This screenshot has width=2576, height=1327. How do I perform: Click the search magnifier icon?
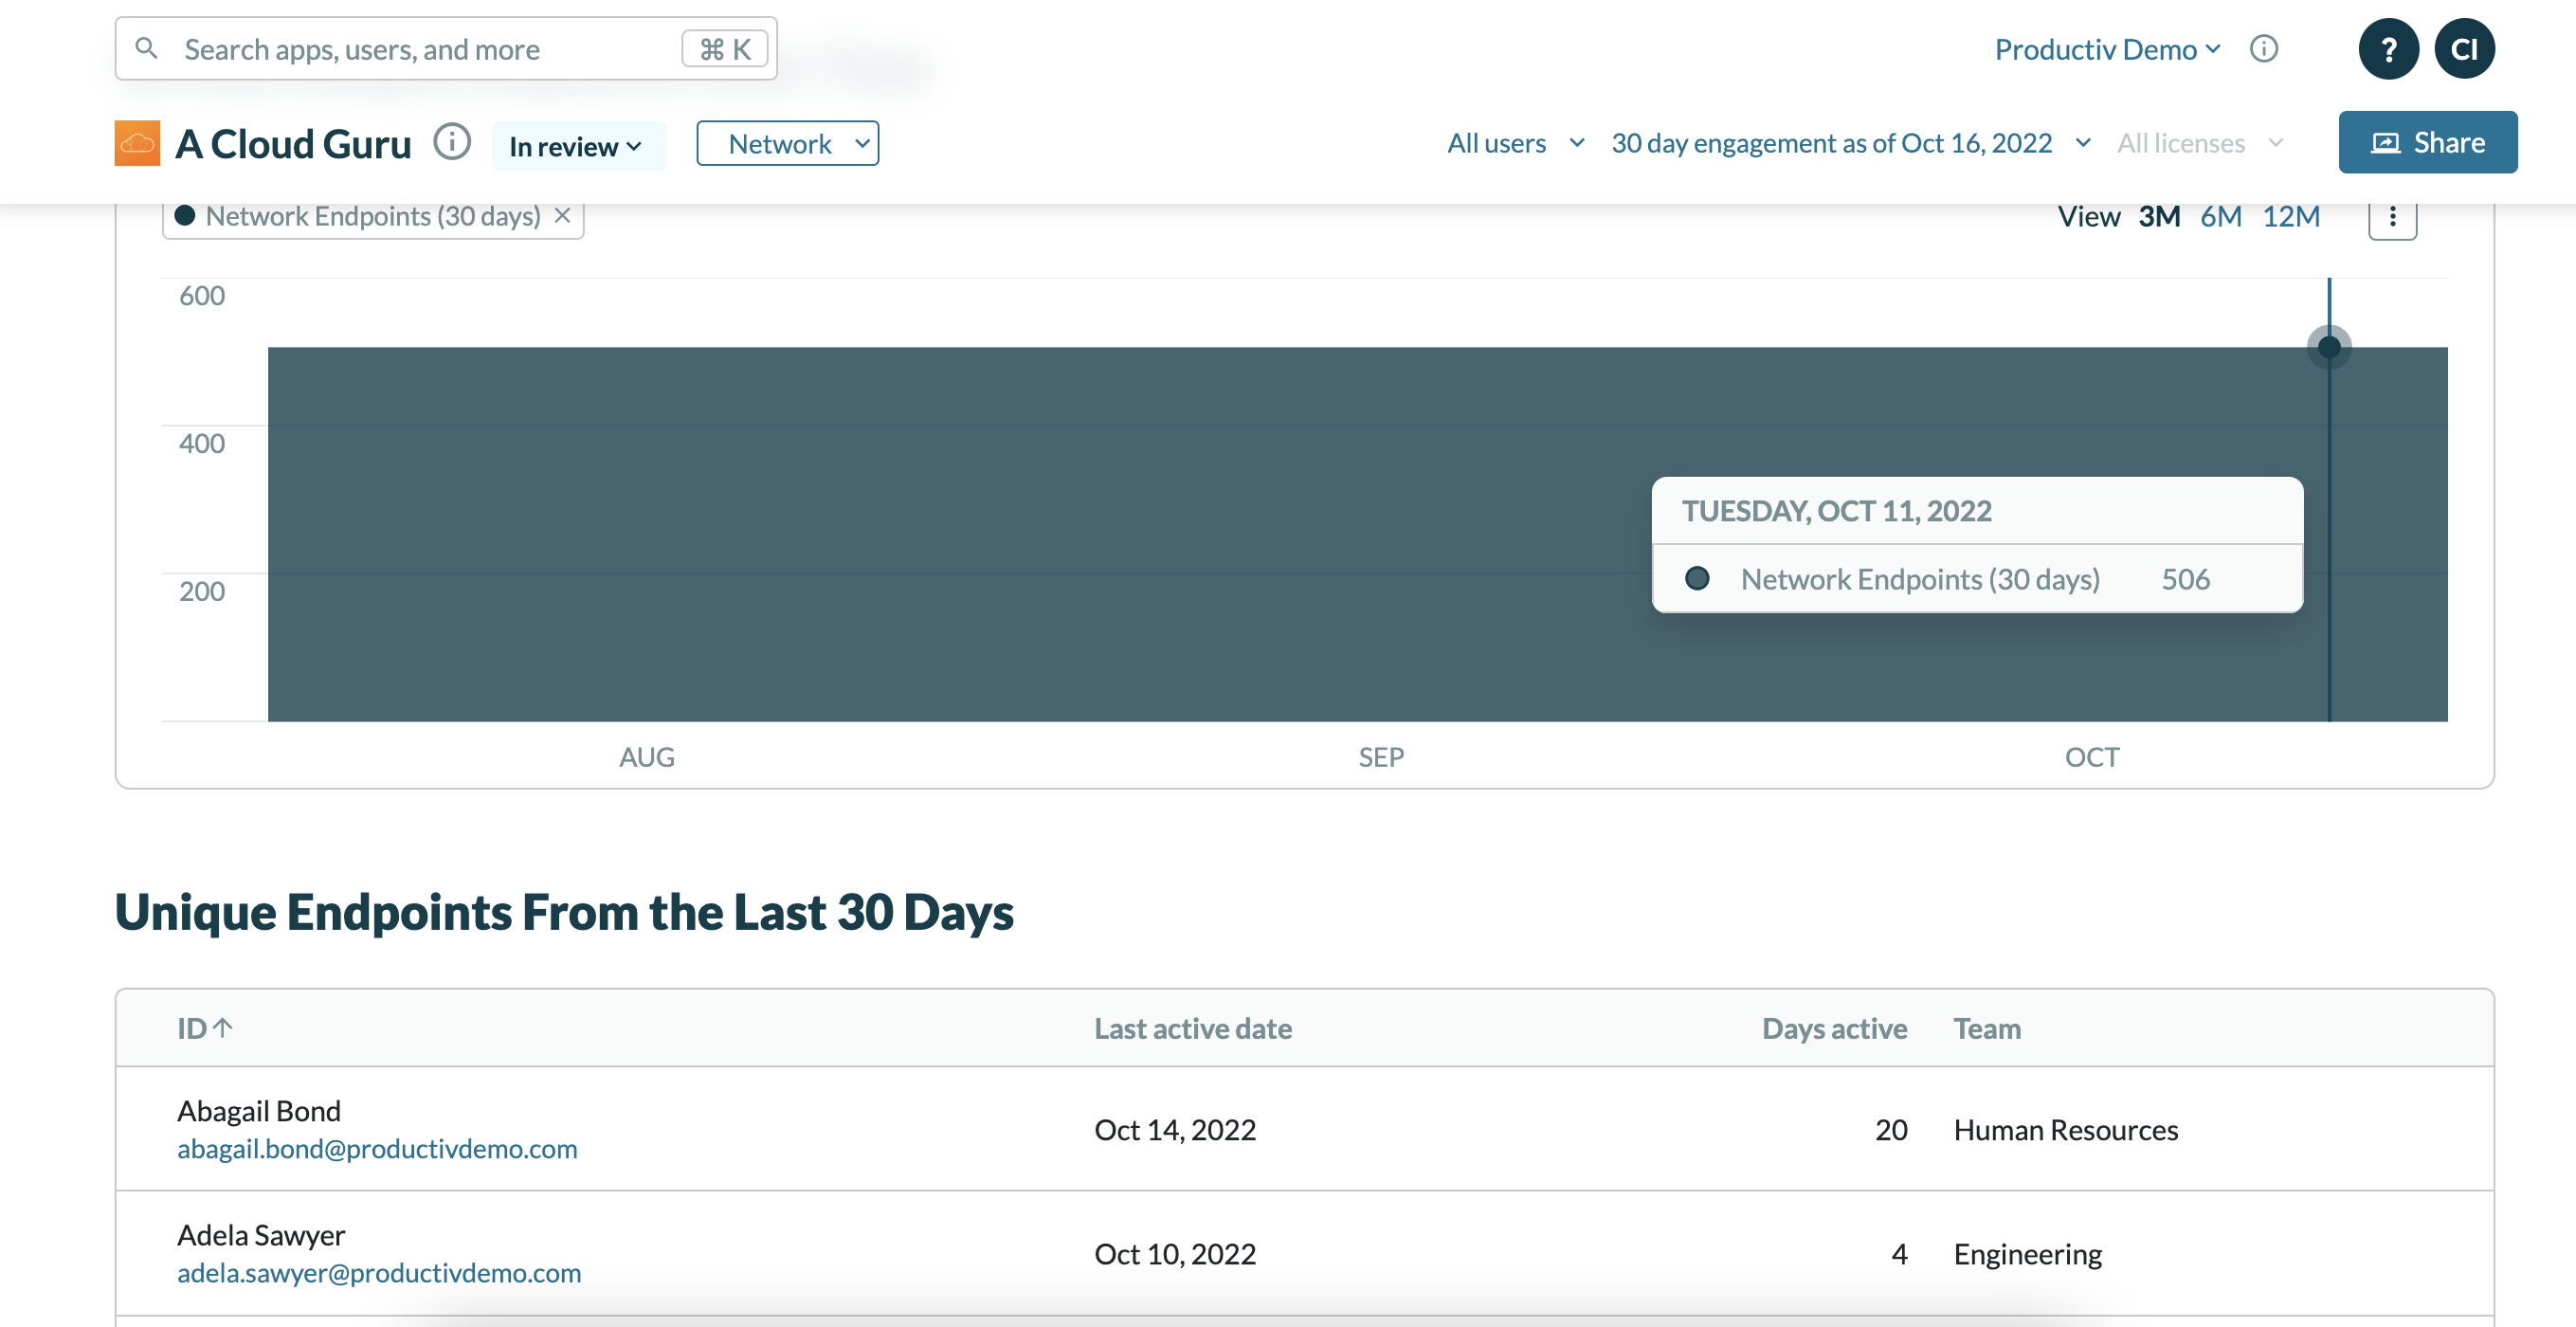point(148,48)
